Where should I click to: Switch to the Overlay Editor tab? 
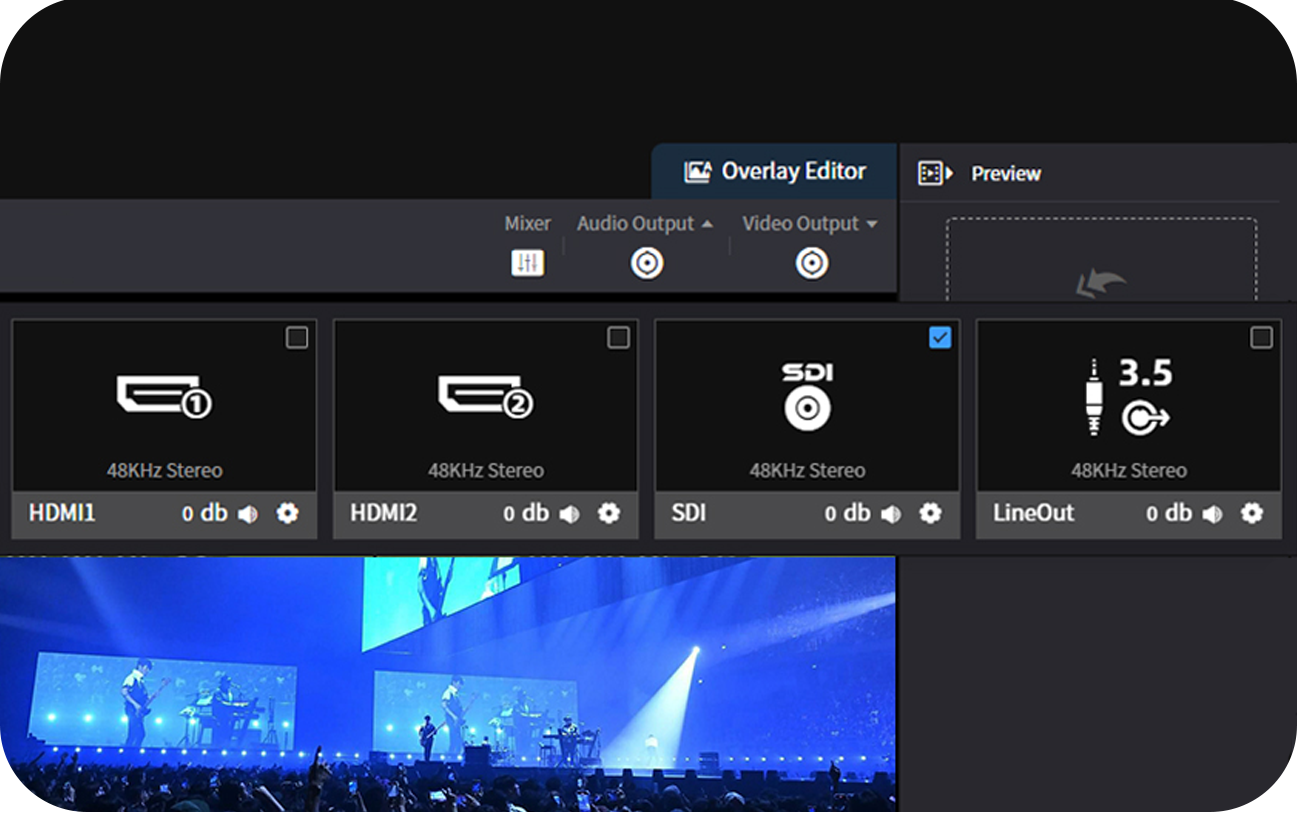tap(775, 172)
